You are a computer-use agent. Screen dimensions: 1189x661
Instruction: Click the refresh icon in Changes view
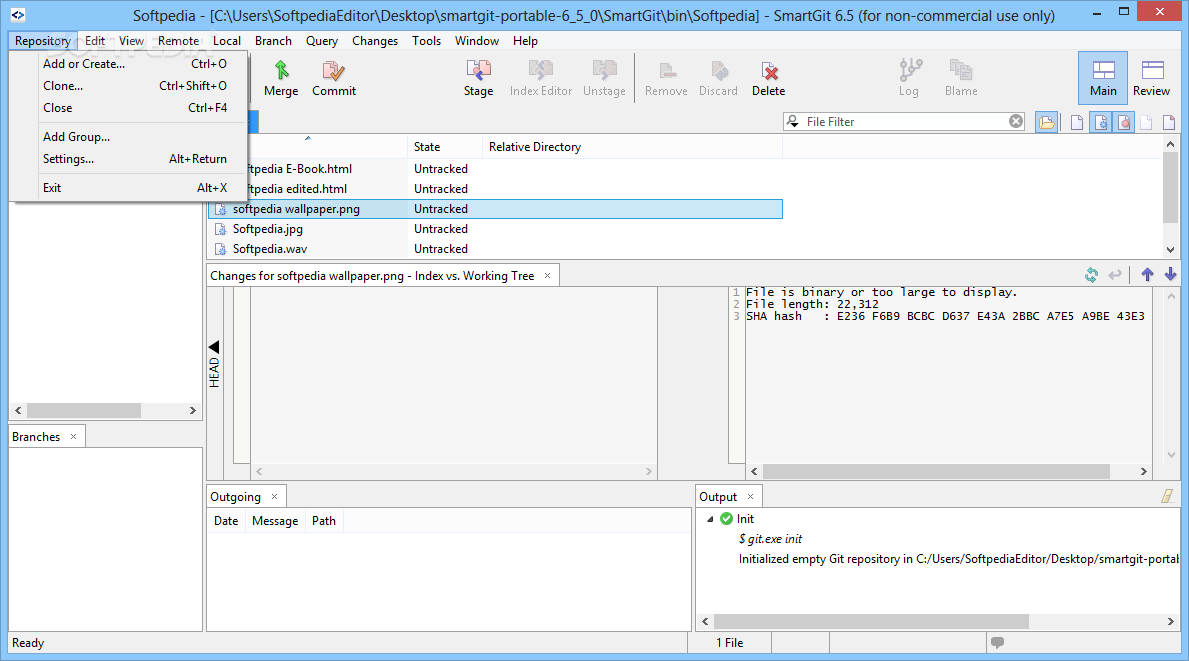coord(1091,275)
